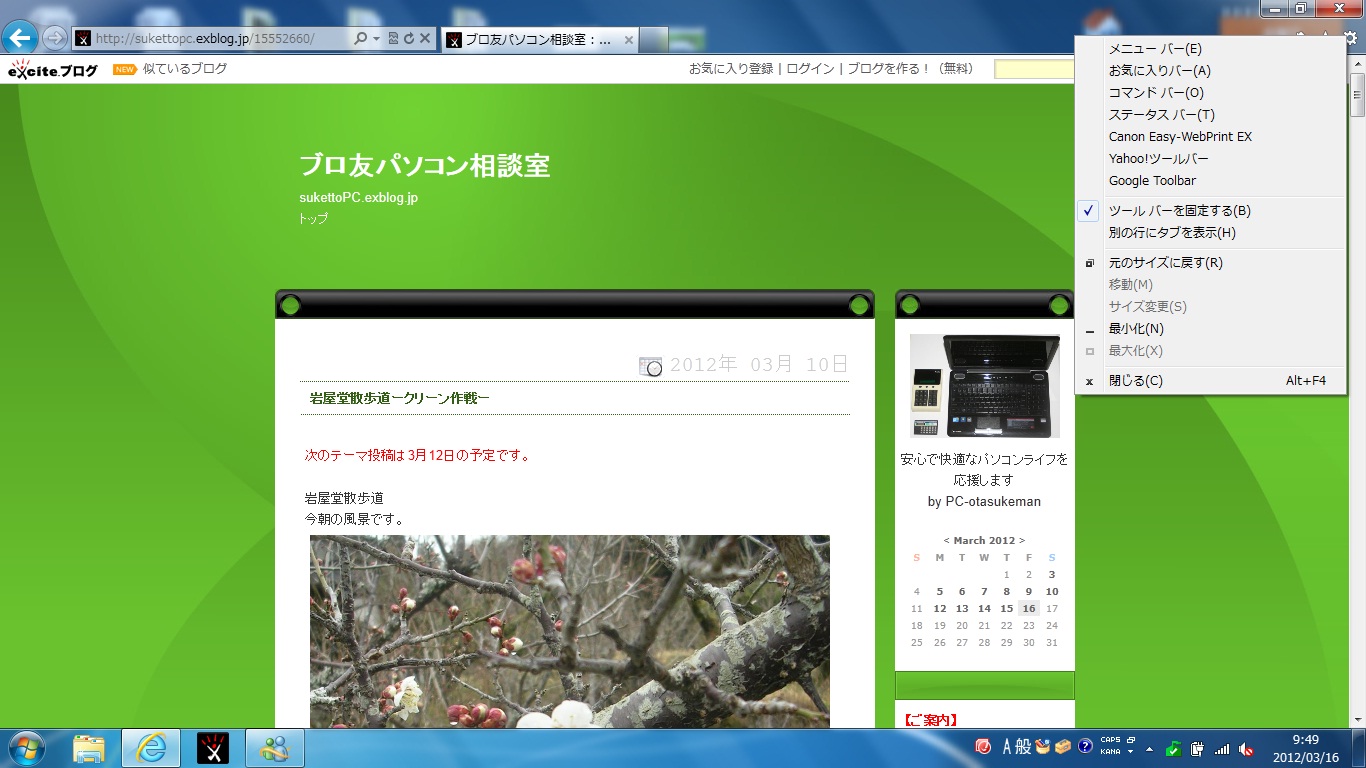Viewport: 1366px width, 768px height.
Task: Select calendar date 16
Action: pyautogui.click(x=1029, y=608)
